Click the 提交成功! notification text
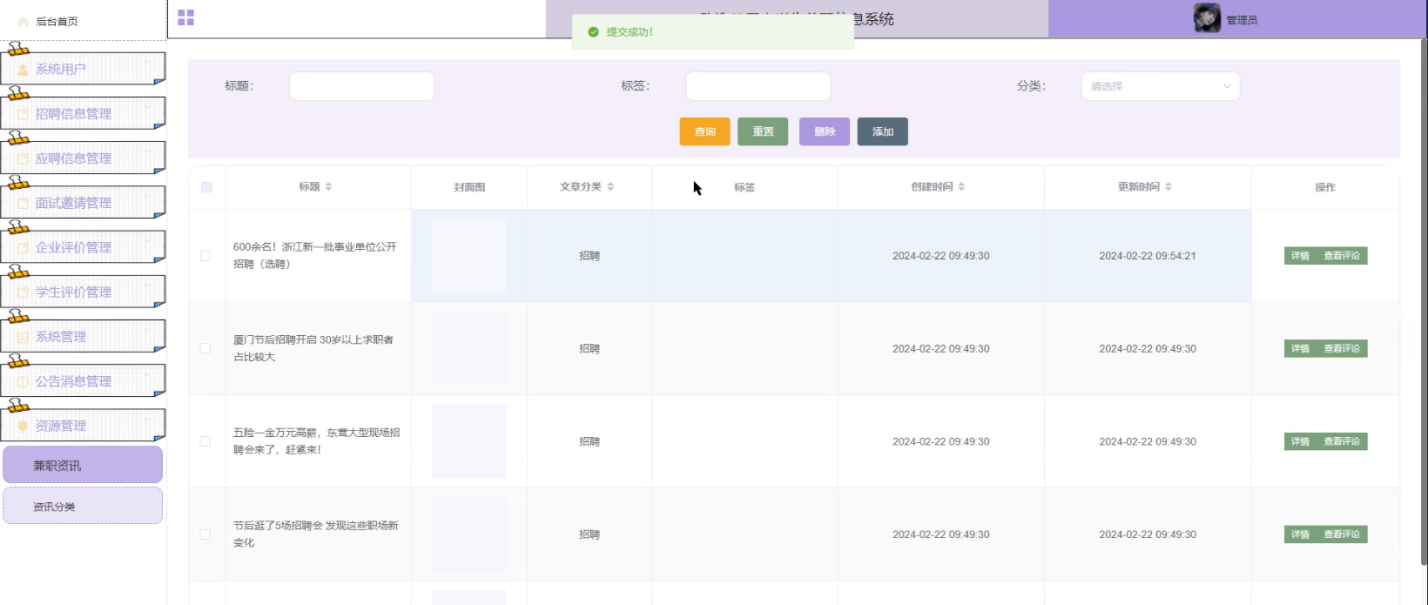The width and height of the screenshot is (1428, 605). pyautogui.click(x=630, y=32)
